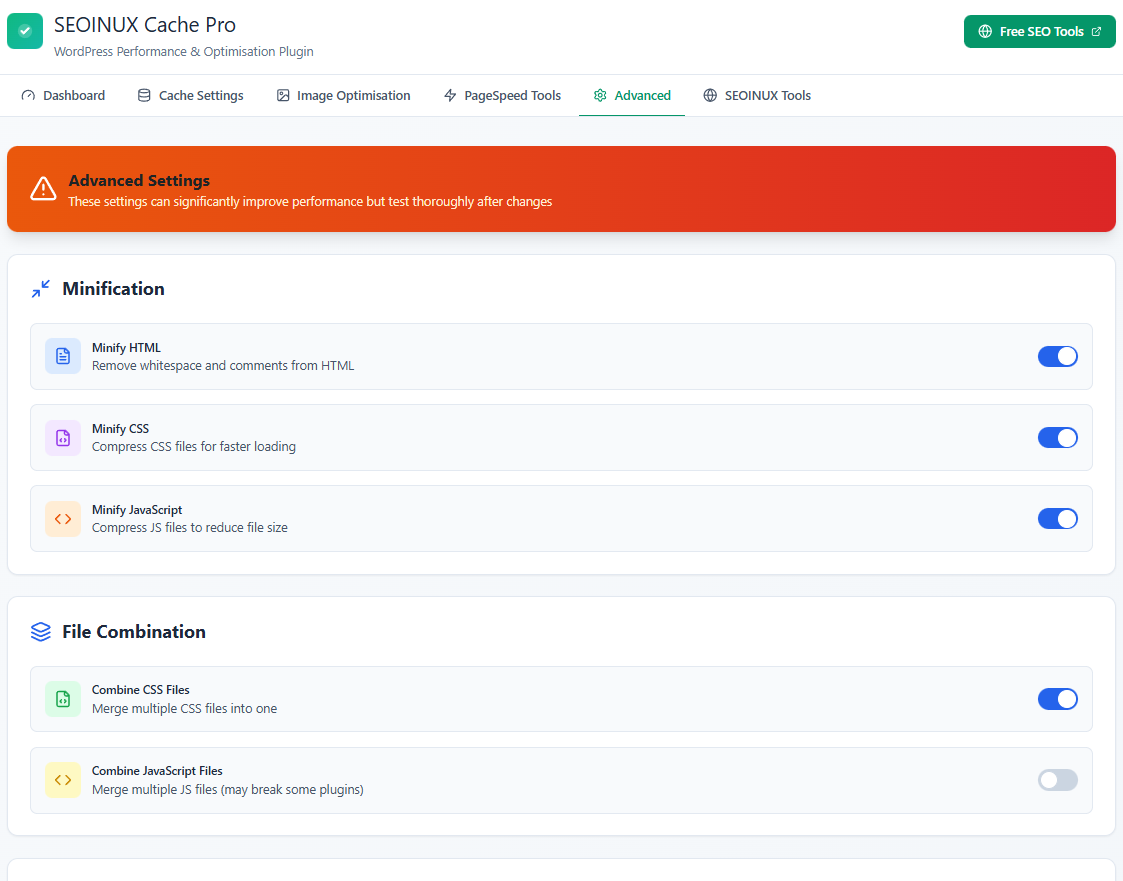Open the PageSpeed Tools tab
Screen dimensions: 1123x881
click(502, 96)
